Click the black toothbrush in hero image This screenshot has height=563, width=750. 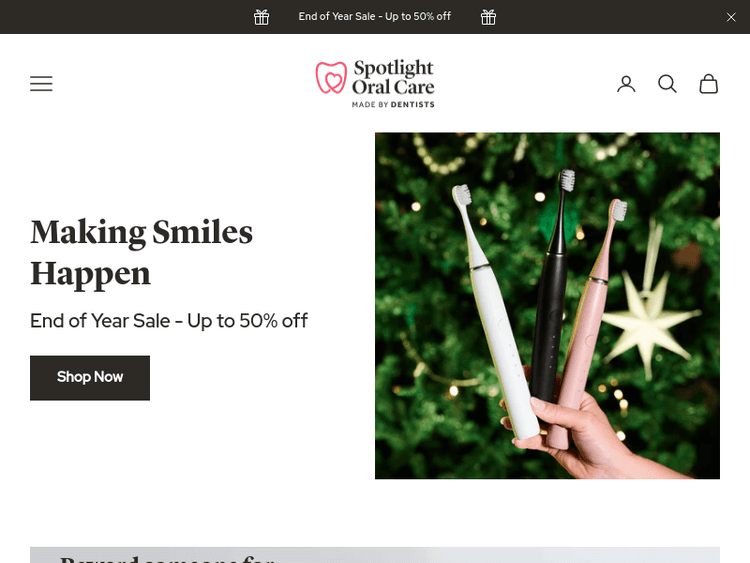[553, 287]
